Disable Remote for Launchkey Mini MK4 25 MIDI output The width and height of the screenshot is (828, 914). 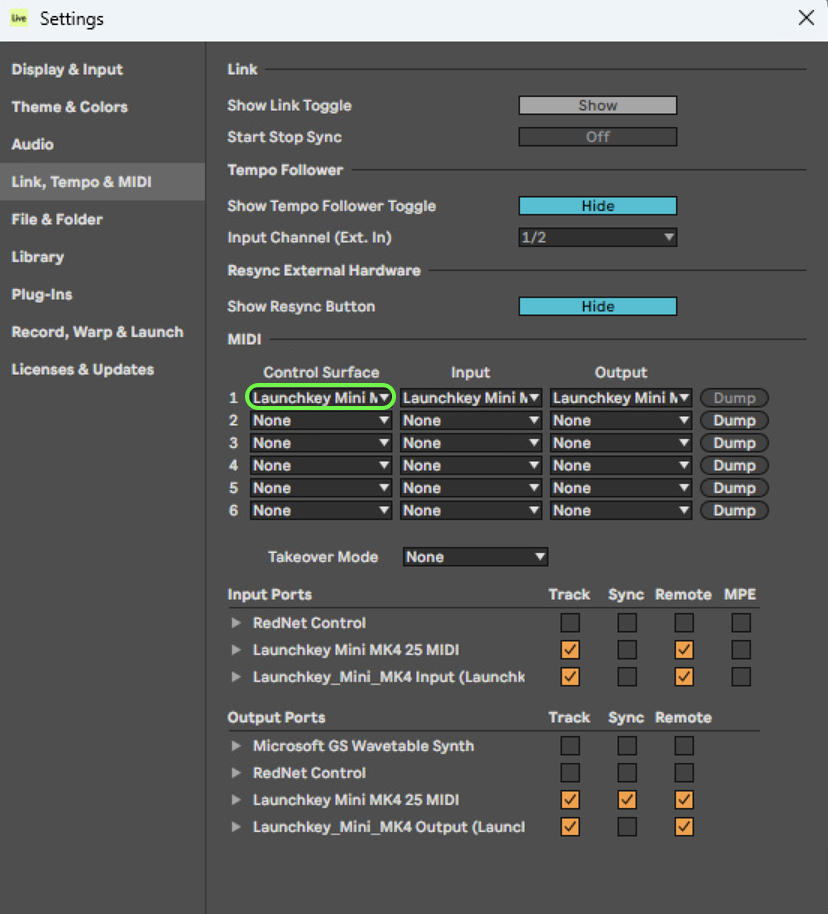coord(684,800)
